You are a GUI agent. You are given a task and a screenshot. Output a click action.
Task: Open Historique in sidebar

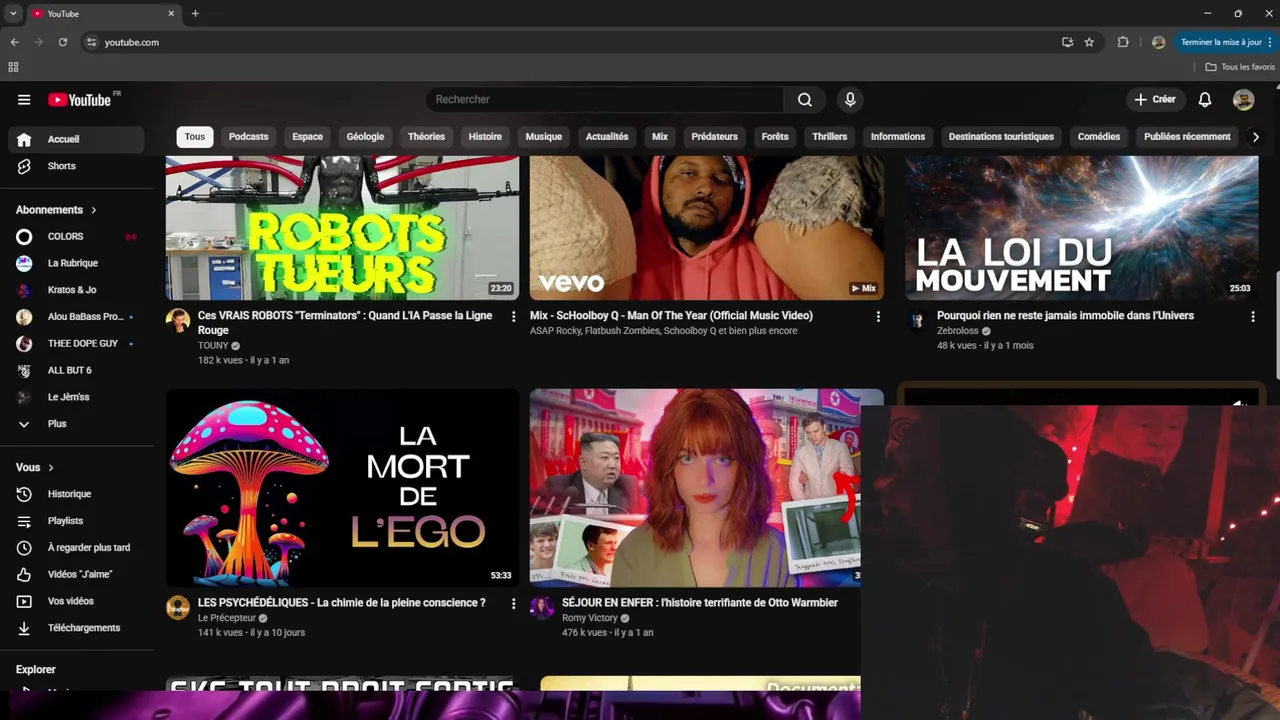pos(75,494)
